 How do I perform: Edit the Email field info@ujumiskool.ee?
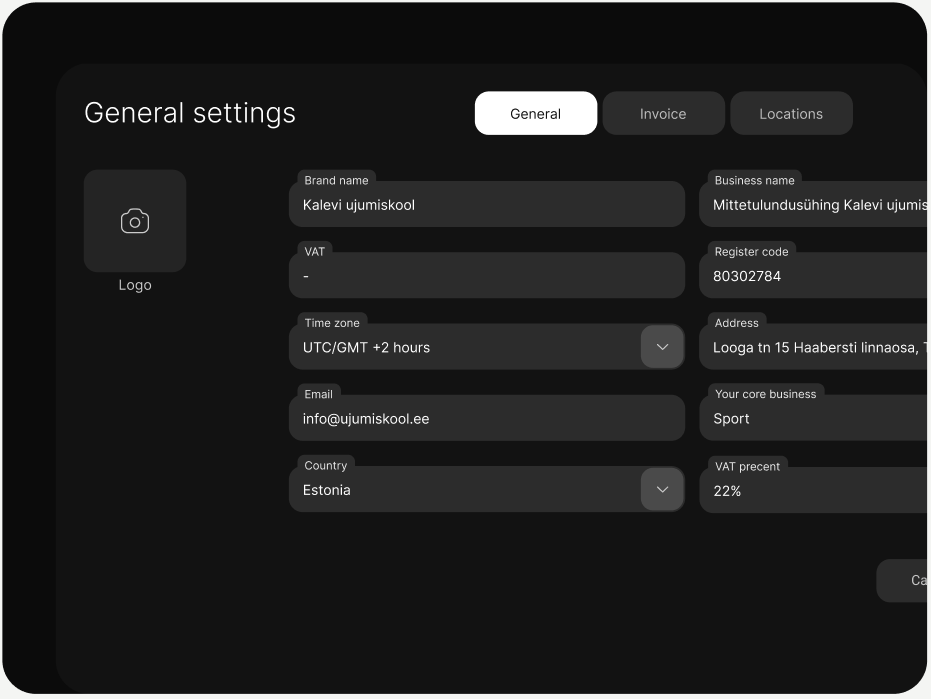coord(486,419)
